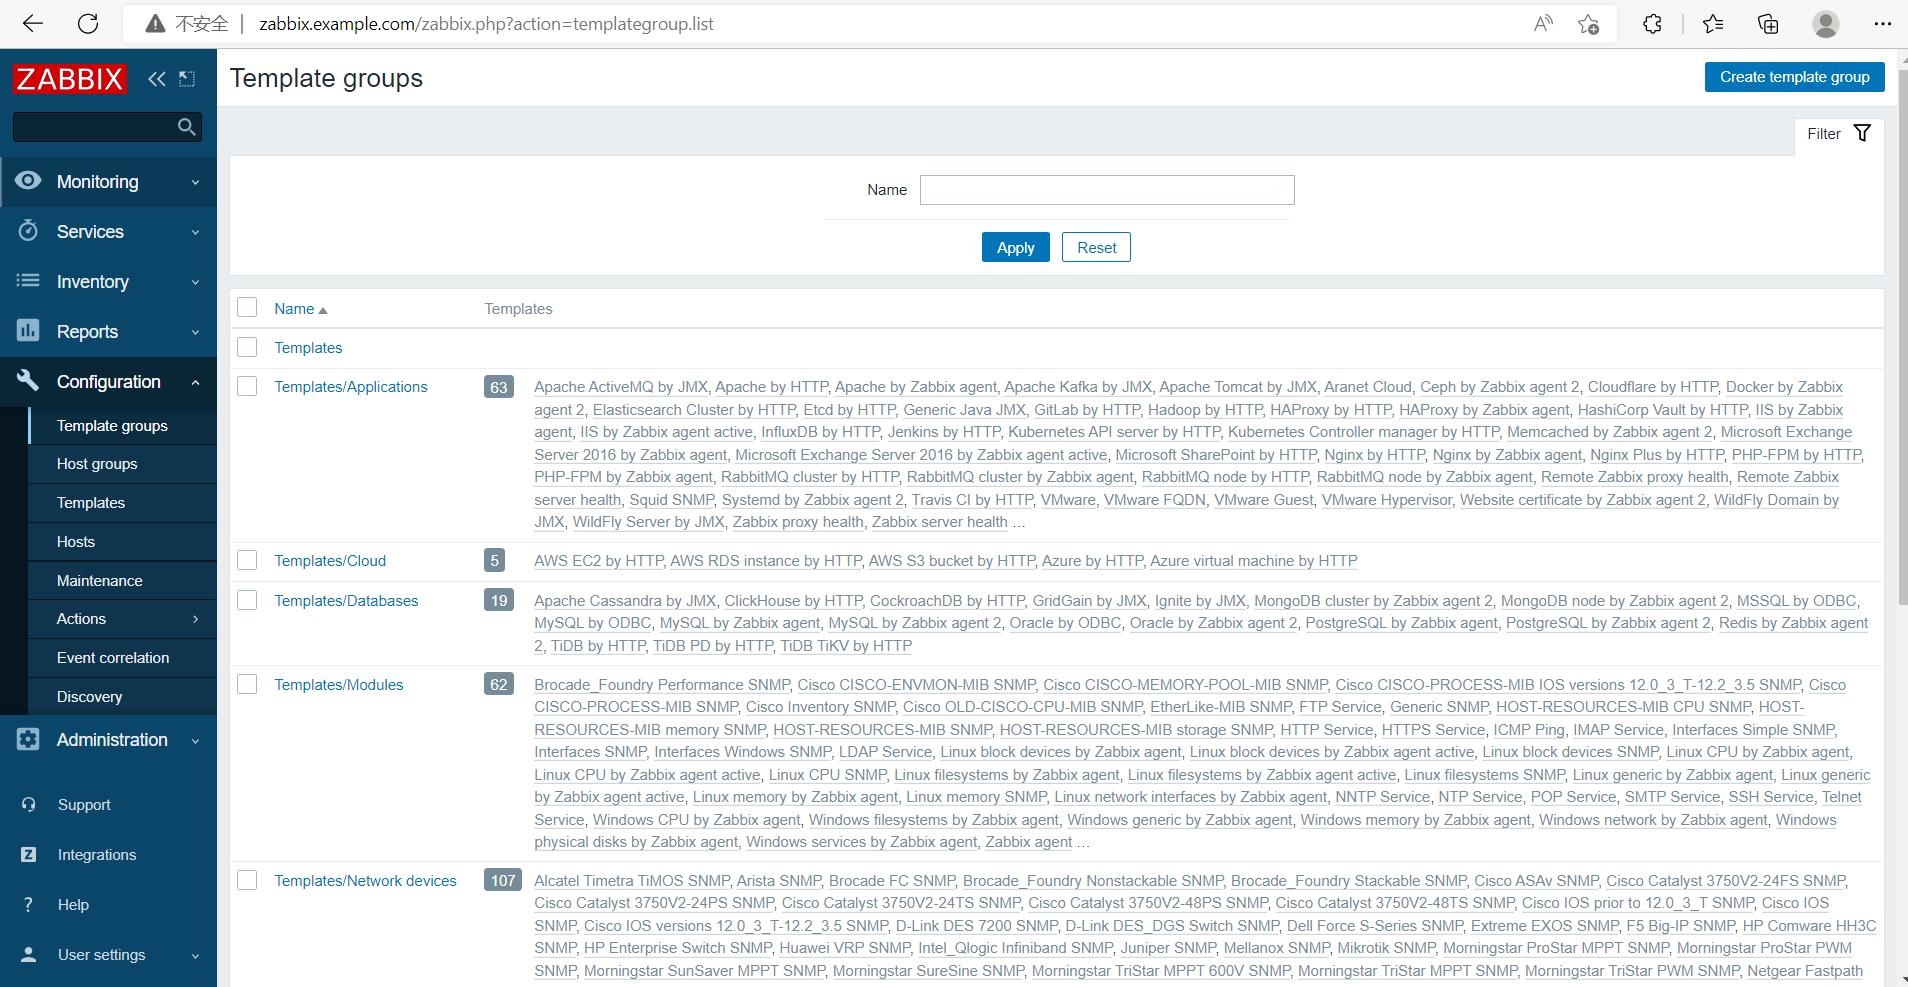The height and width of the screenshot is (987, 1908).
Task: Open Hosts in the Configuration menu
Action: point(76,542)
